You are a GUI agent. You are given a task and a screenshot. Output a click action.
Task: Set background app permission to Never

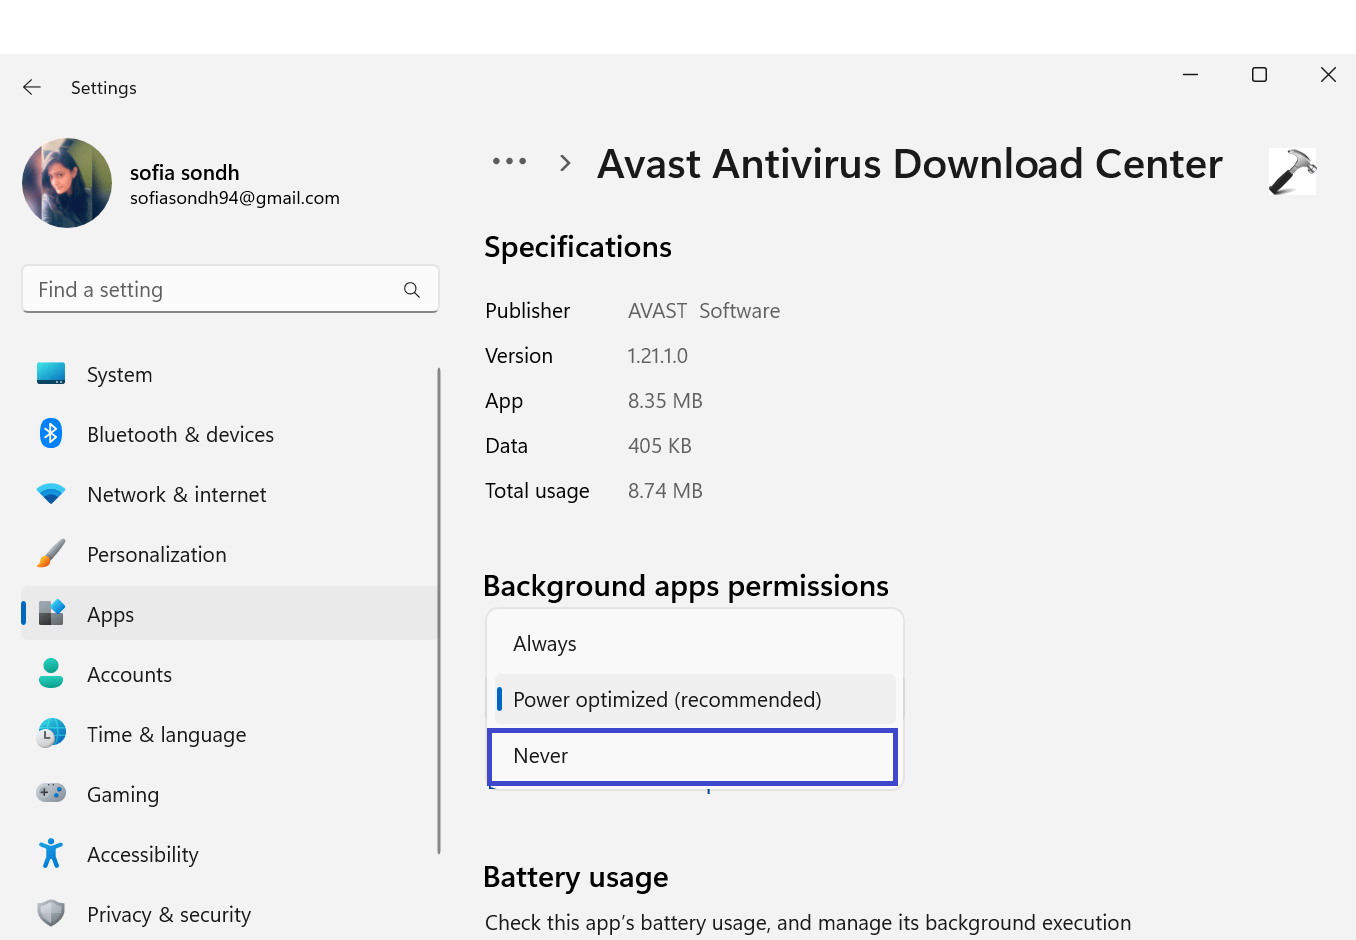click(x=693, y=756)
